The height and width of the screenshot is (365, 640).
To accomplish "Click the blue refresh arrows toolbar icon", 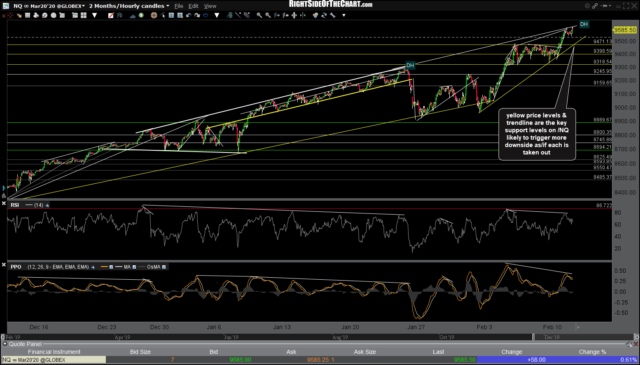I will click(324, 16).
